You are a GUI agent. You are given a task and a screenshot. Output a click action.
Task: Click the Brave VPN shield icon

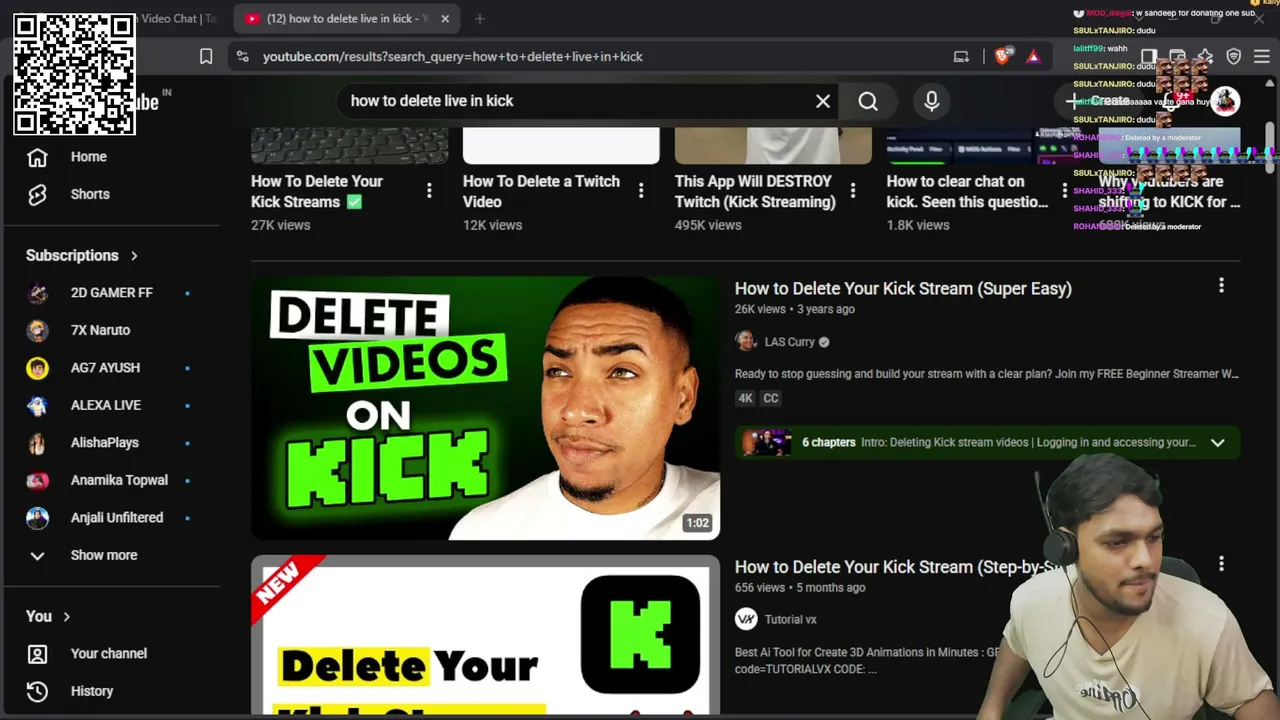coord(1234,57)
